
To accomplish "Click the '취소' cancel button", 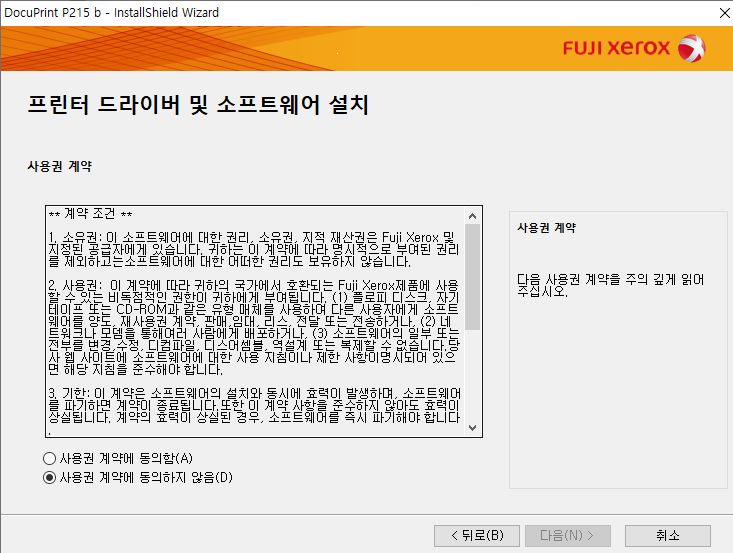I will tap(668, 535).
